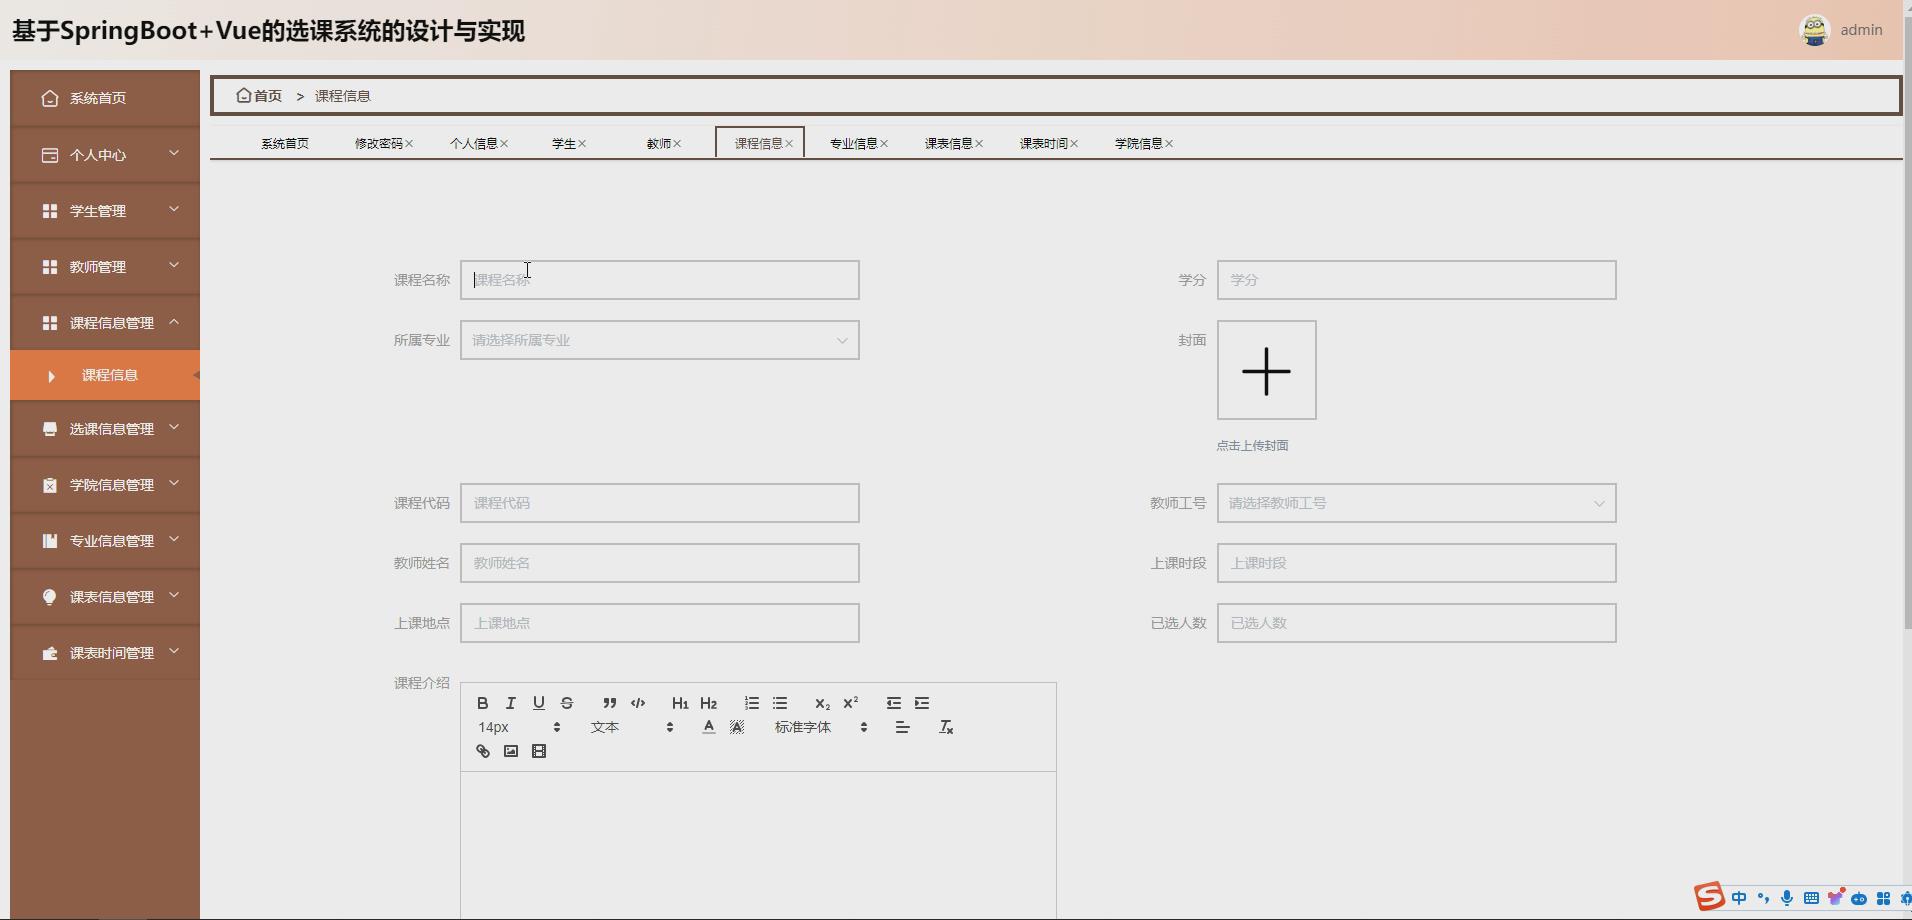
Task: Close the 课表信息 tab
Action: pyautogui.click(x=979, y=144)
